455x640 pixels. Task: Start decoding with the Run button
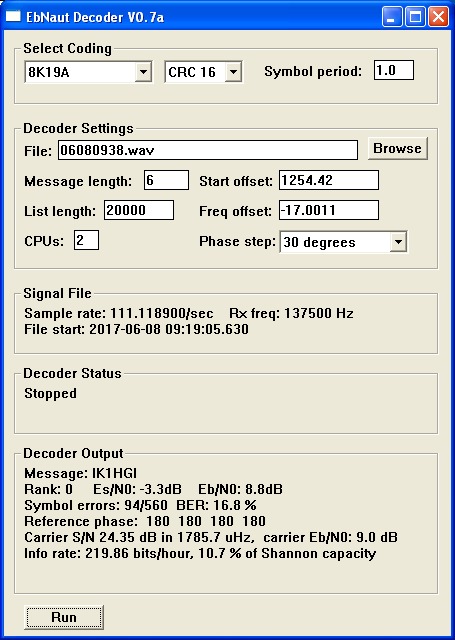(64, 617)
